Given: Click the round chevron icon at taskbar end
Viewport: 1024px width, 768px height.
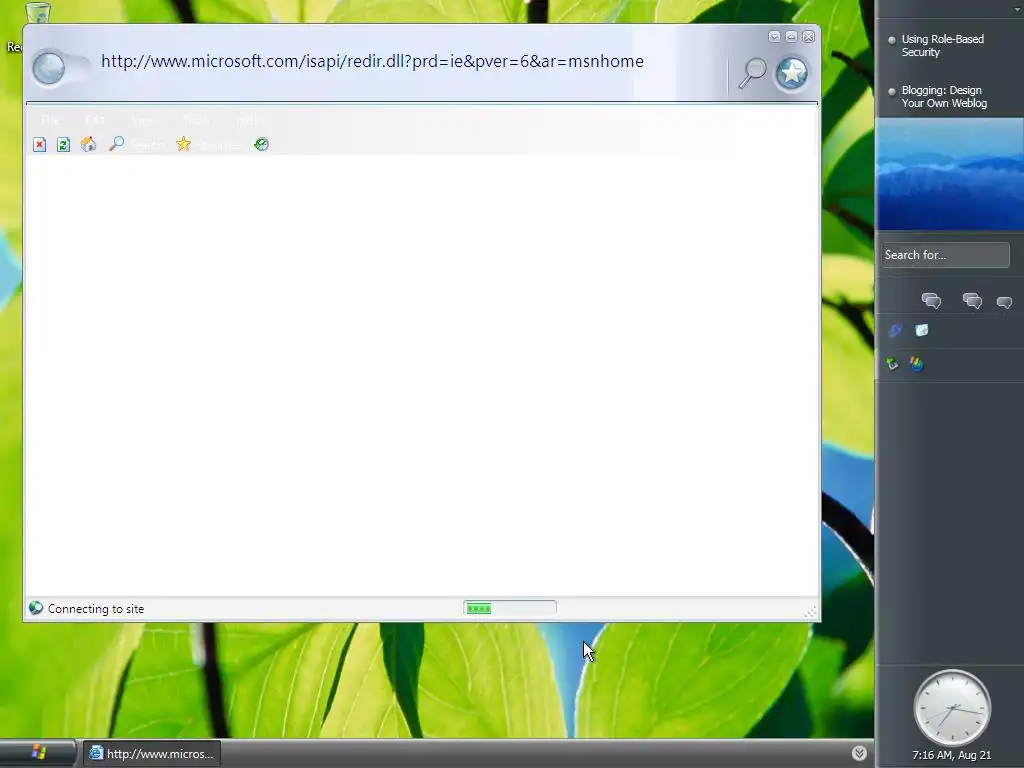Looking at the screenshot, I should click(x=859, y=753).
